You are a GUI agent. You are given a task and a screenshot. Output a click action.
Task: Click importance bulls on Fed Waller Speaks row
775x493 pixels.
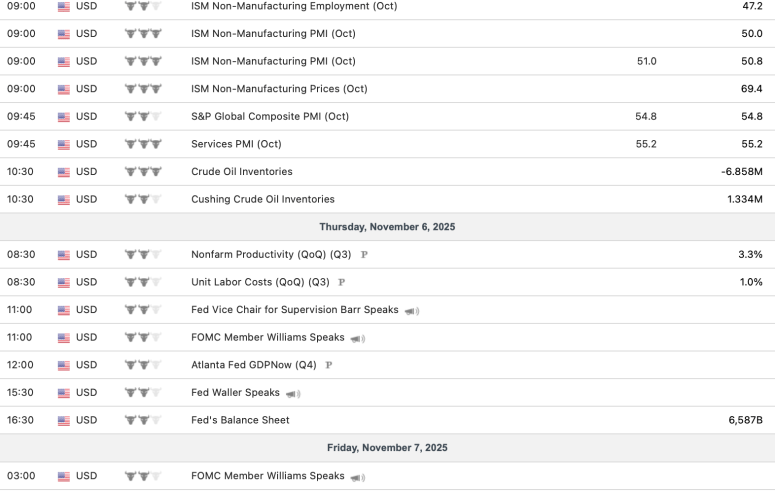pyautogui.click(x=143, y=393)
